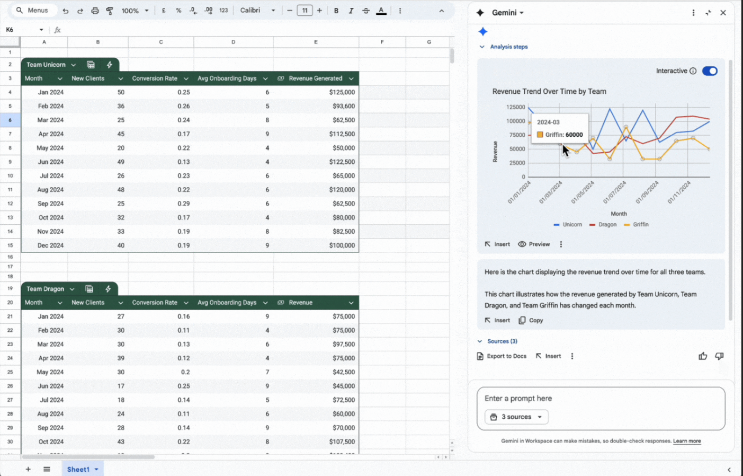This screenshot has width=743, height=476.
Task: Open chart options three-dot menu
Action: tap(561, 244)
